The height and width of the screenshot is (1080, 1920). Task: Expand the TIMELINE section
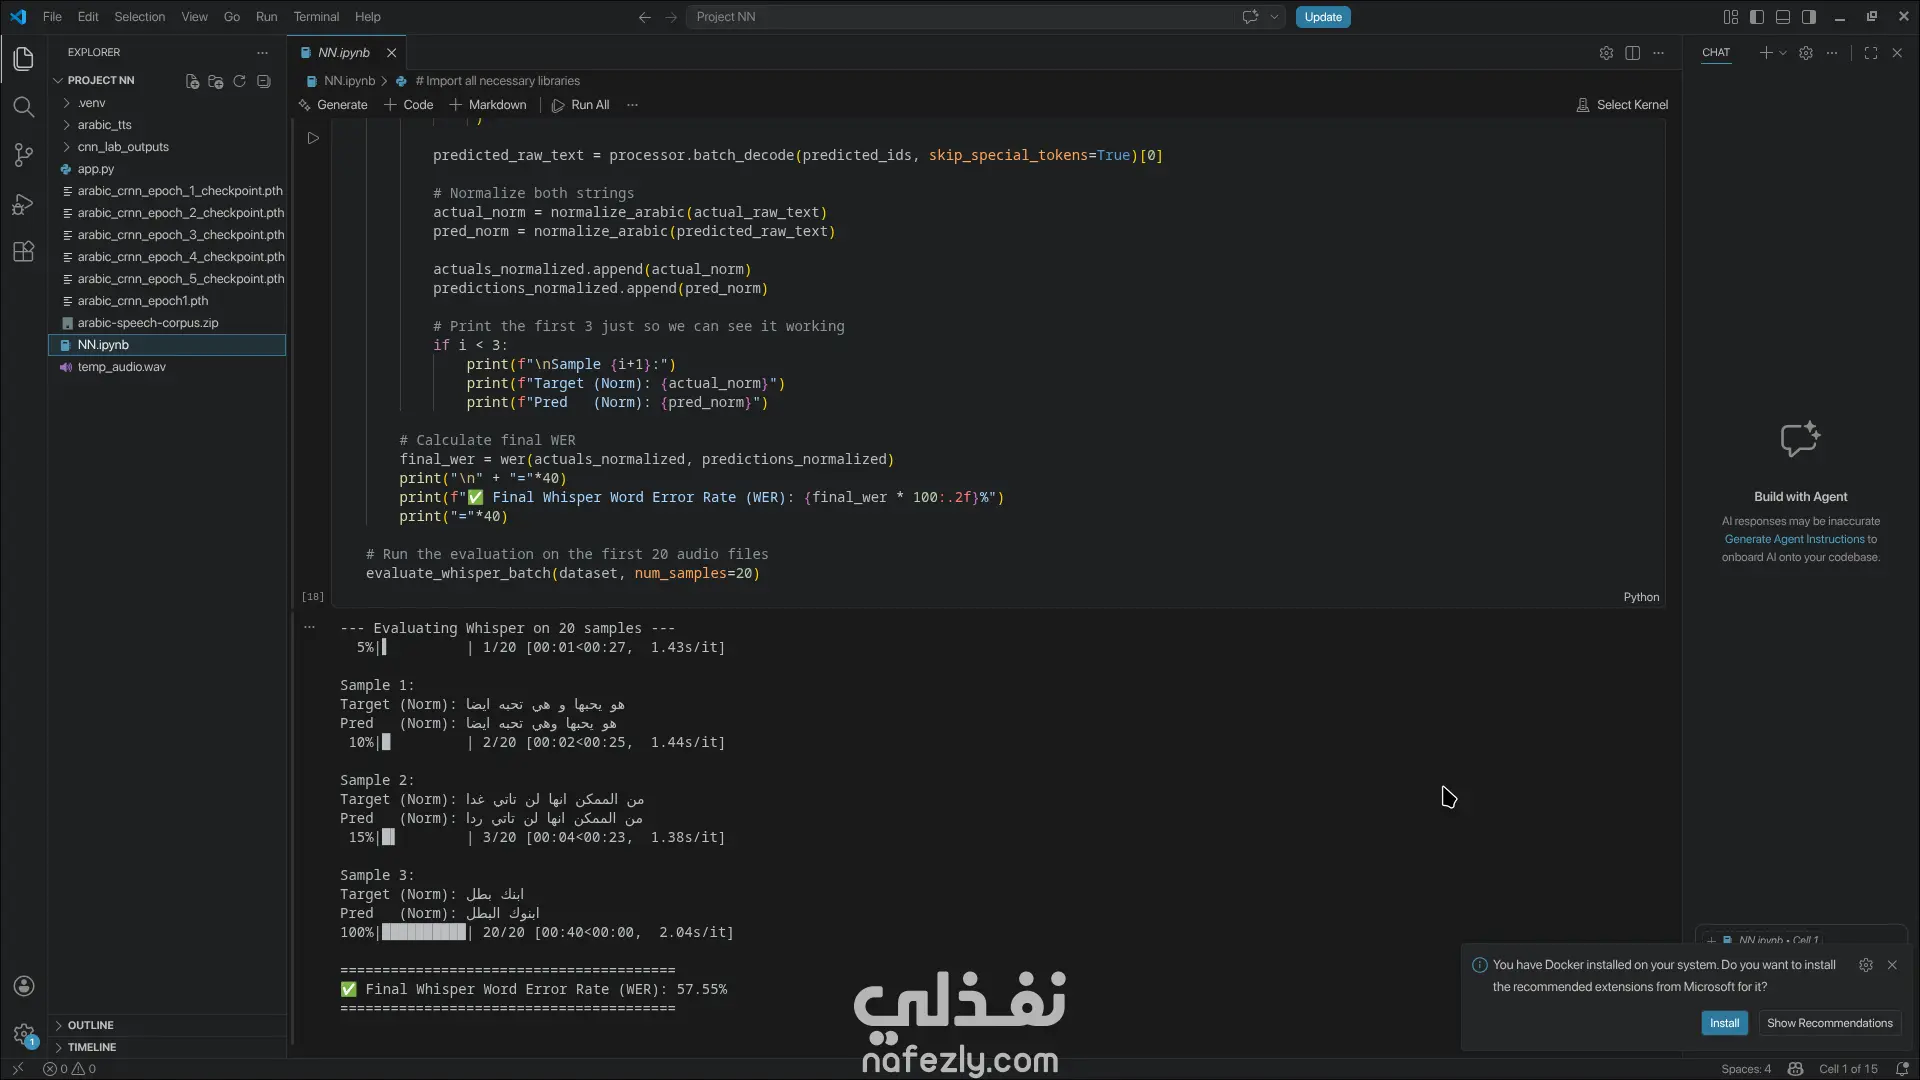click(x=167, y=1047)
